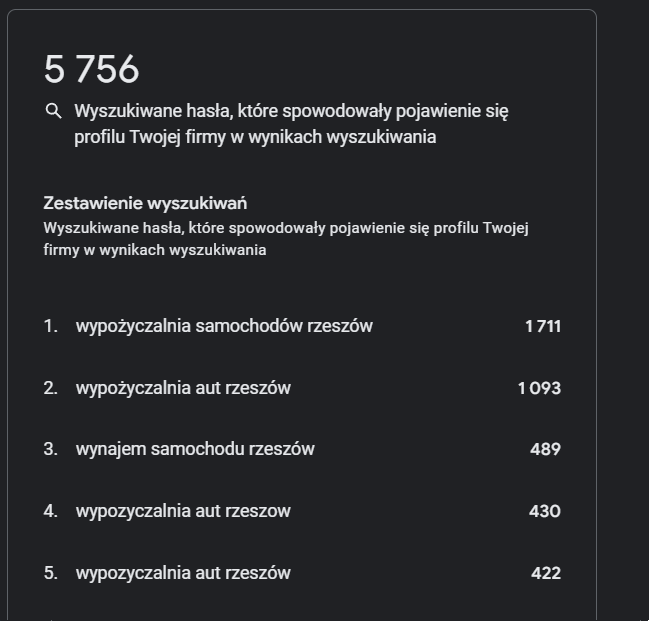Click rank number 3 in the list
Screen dimensions: 649x628
coord(50,449)
